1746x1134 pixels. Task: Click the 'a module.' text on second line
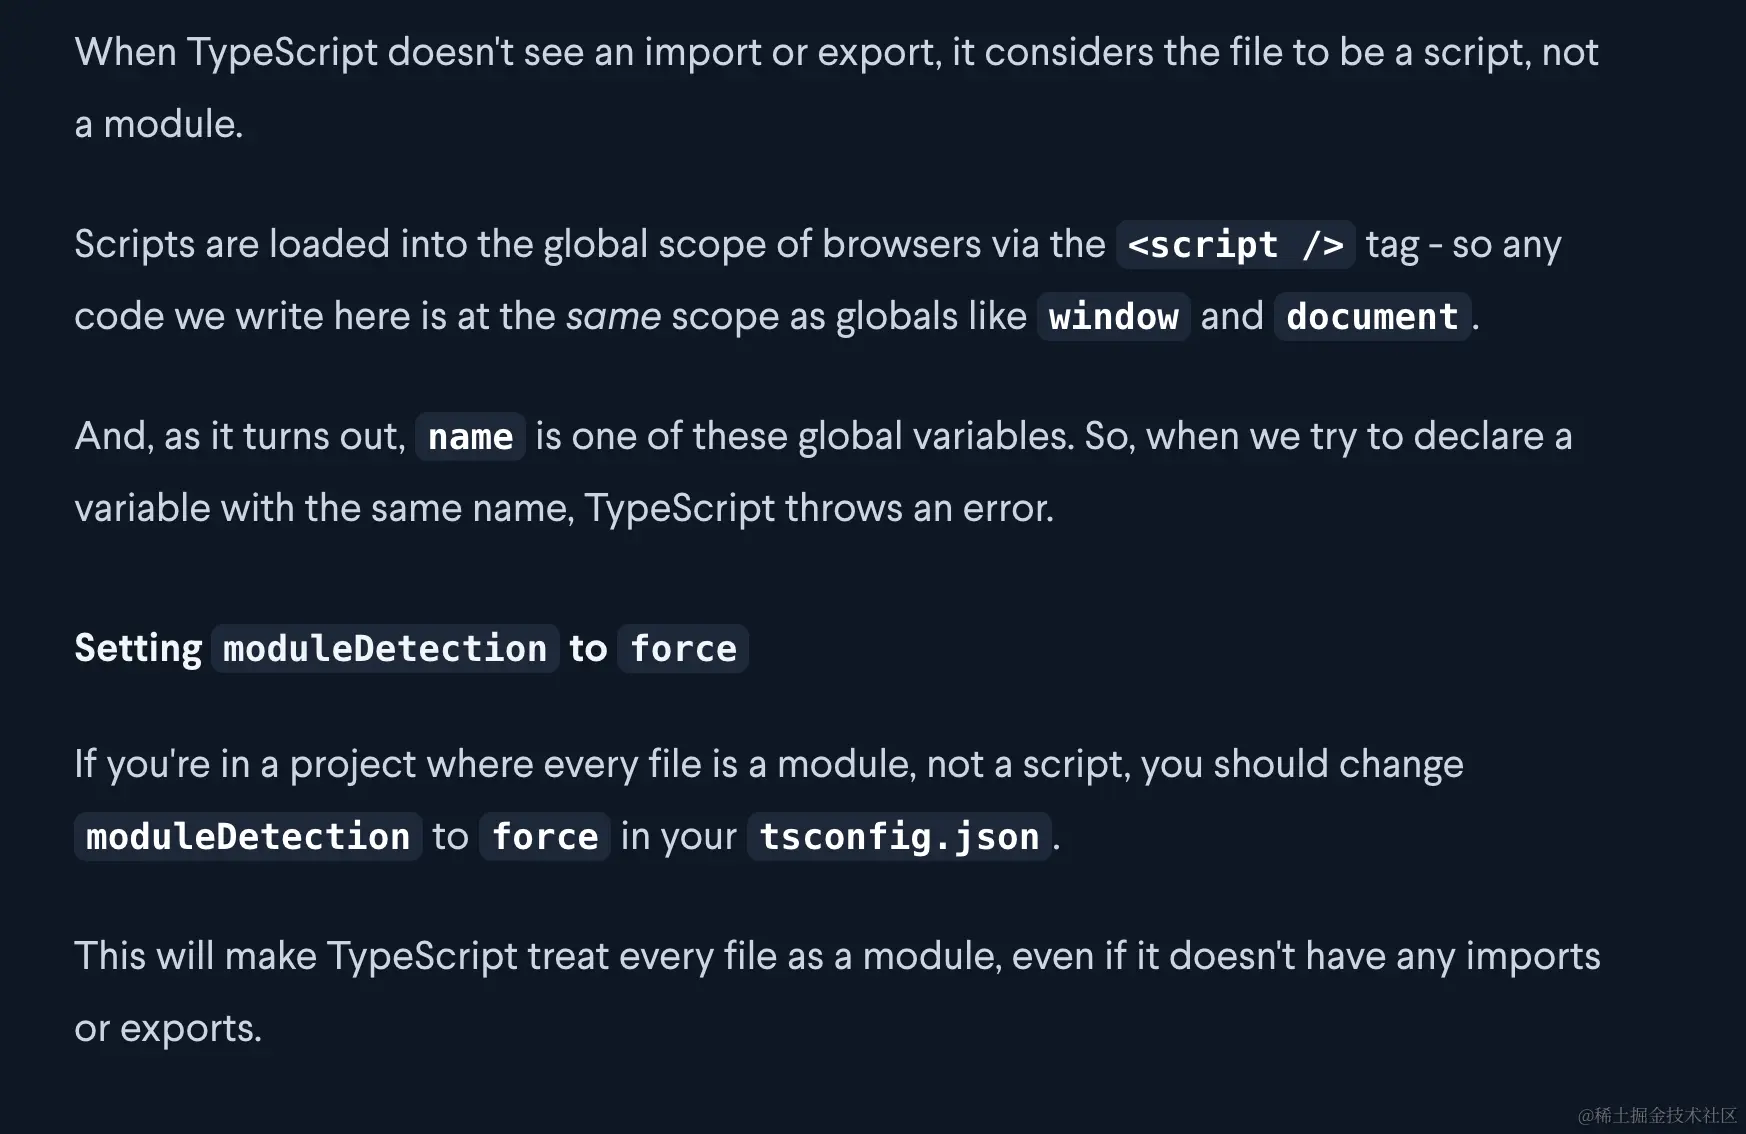coord(159,125)
